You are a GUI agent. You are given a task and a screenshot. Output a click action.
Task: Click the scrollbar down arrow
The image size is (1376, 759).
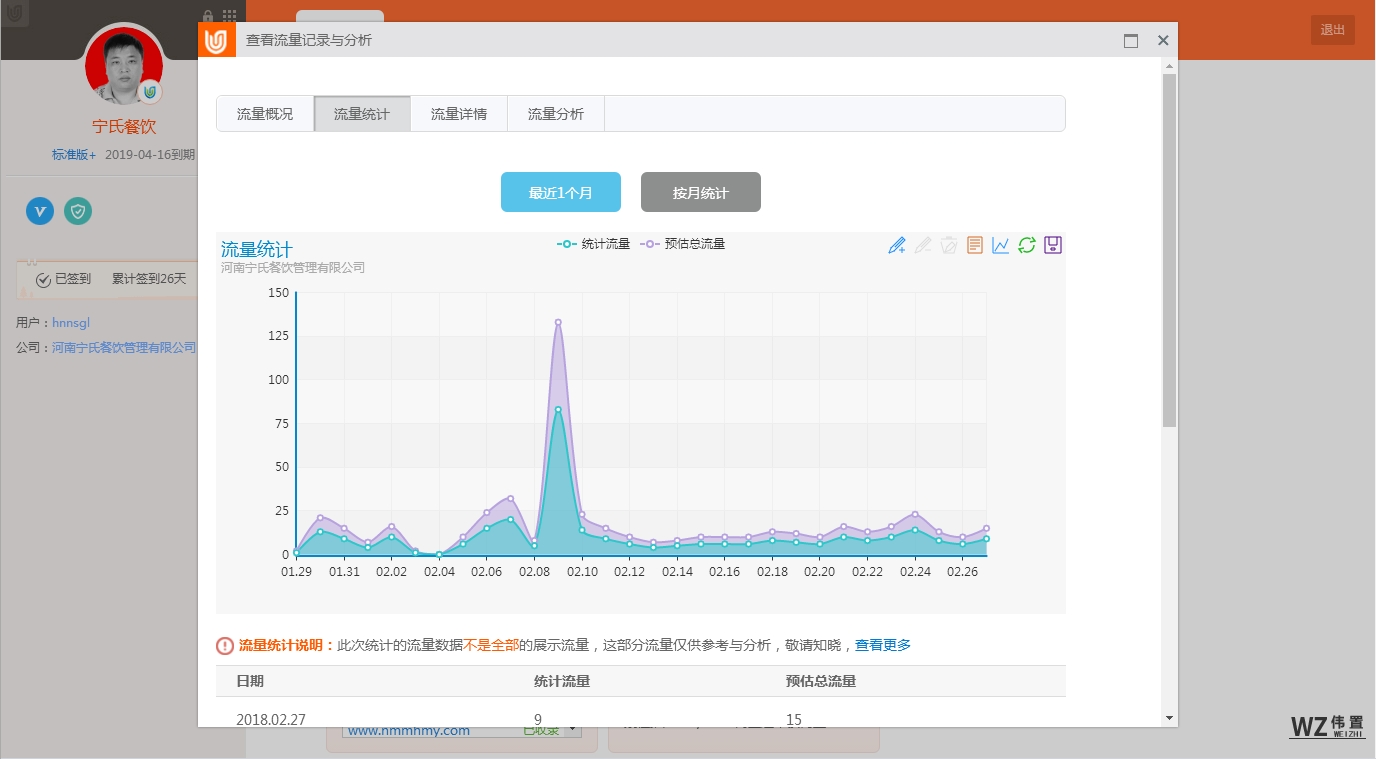coord(1169,718)
